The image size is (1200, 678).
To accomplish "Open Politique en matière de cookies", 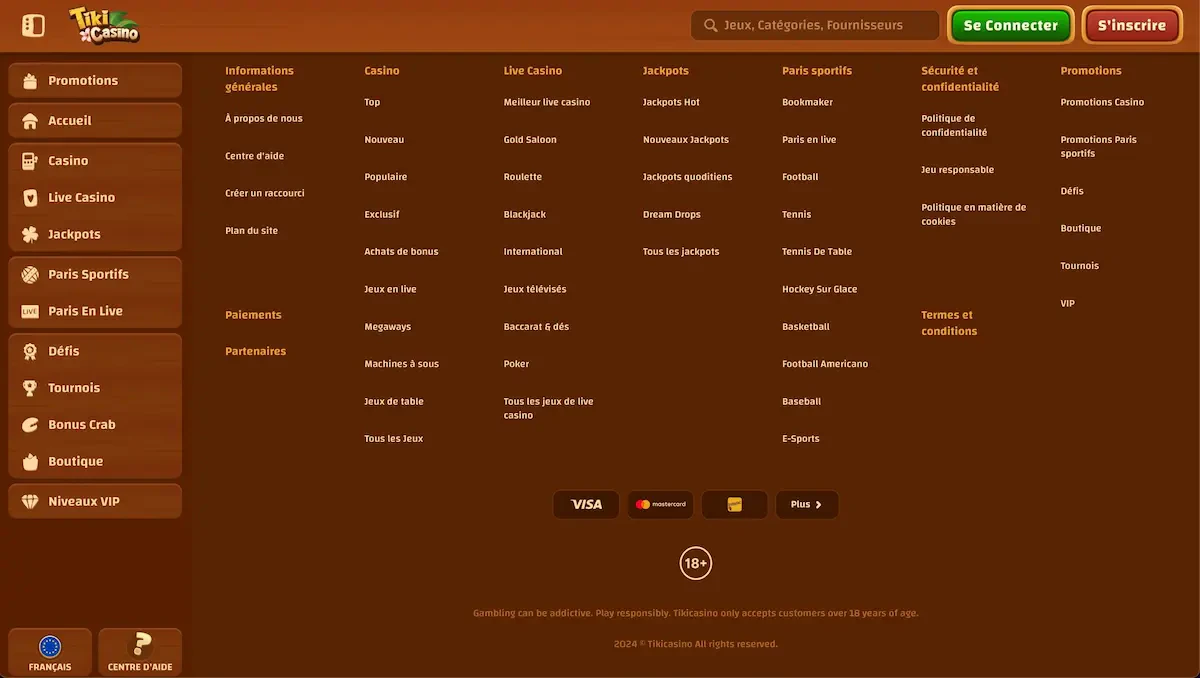I will click(x=973, y=215).
